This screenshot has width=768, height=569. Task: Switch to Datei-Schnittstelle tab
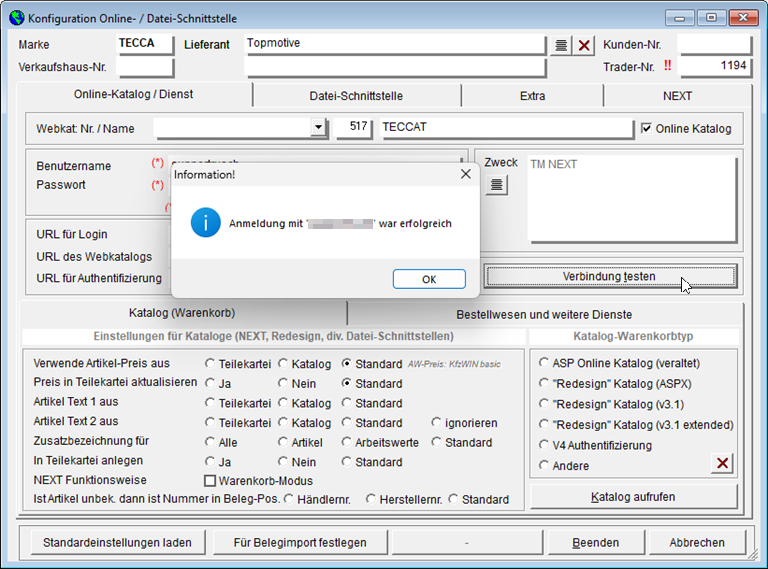click(x=356, y=96)
